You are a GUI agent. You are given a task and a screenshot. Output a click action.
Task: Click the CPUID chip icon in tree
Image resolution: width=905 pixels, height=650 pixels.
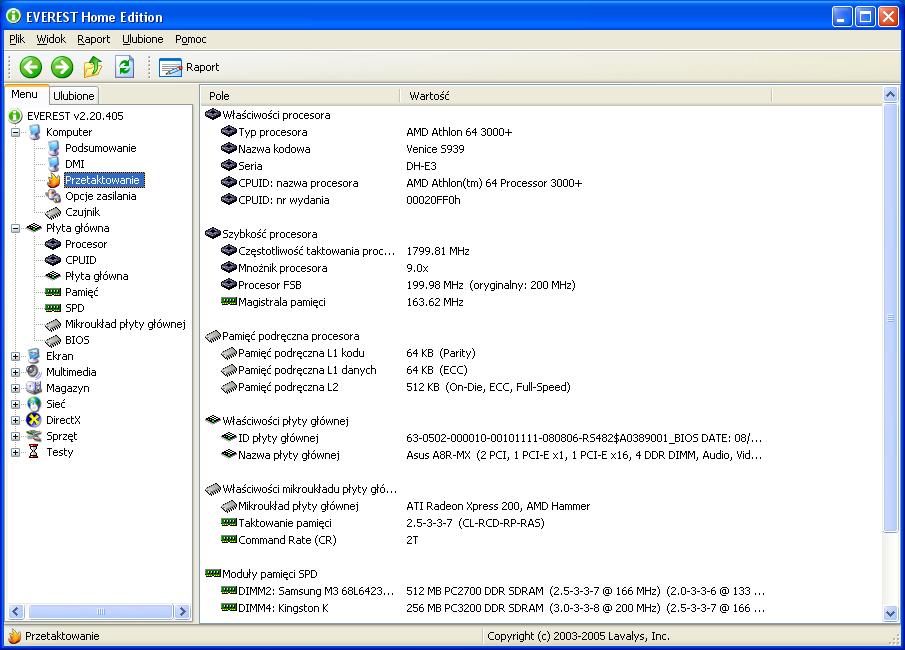[53, 260]
